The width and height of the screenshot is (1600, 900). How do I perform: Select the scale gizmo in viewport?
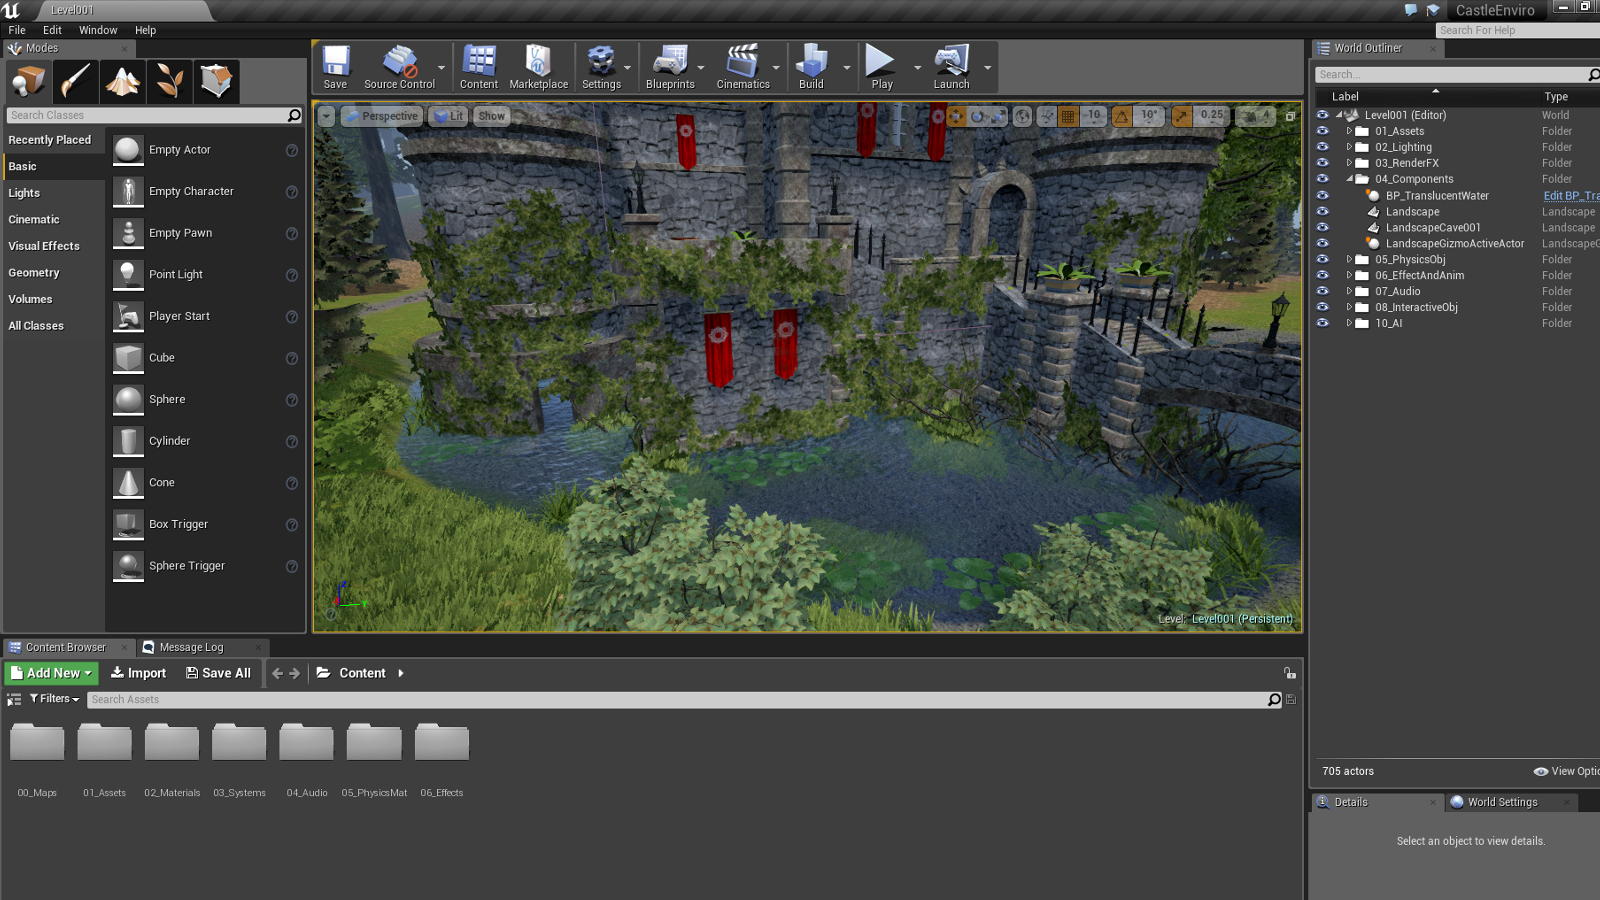(998, 116)
